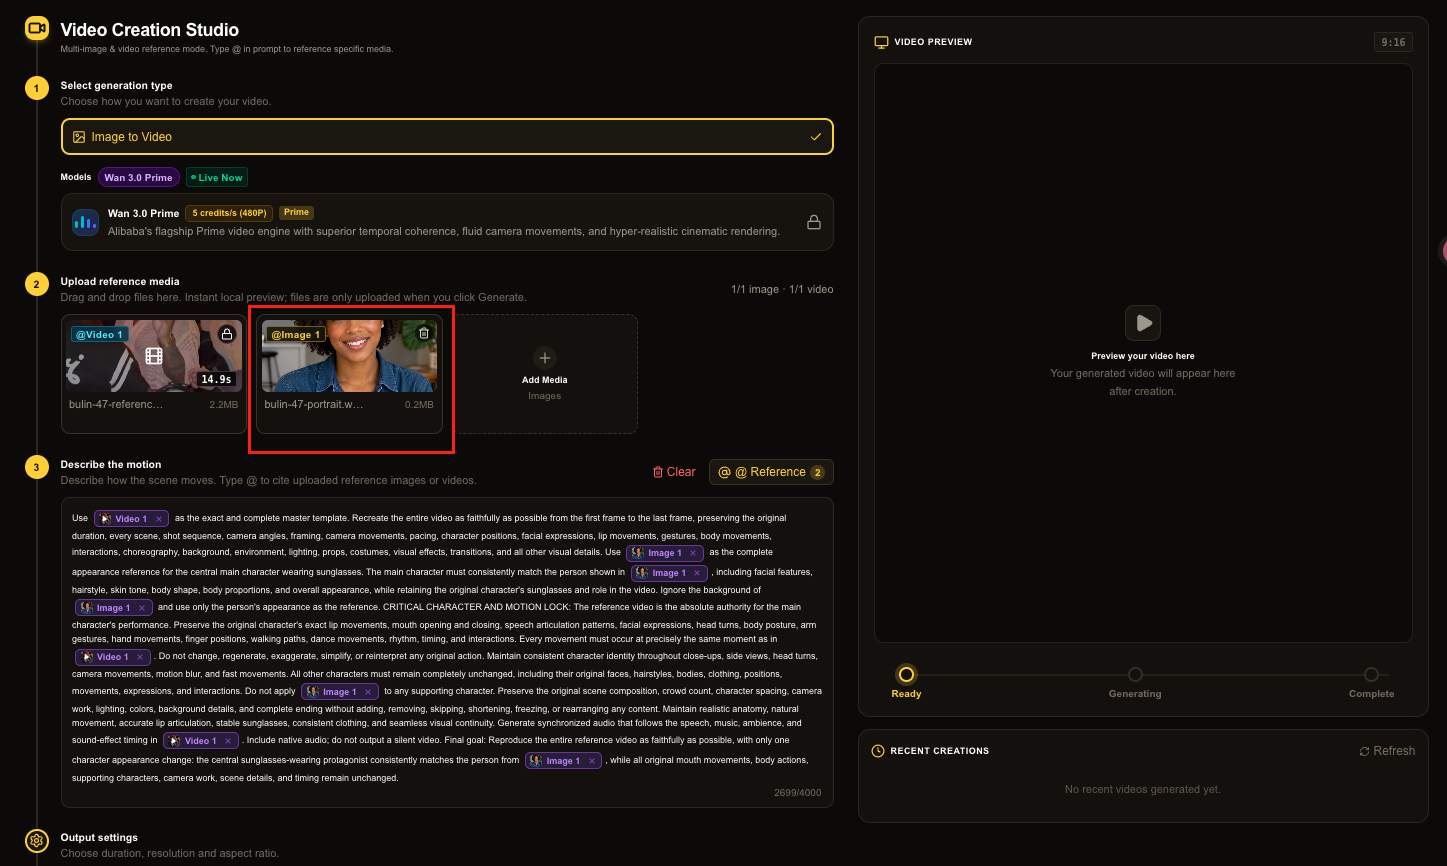Click the '1/1 image · 1/1 video' counter
Screen dimensions: 1447x866
pyautogui.click(x=782, y=290)
